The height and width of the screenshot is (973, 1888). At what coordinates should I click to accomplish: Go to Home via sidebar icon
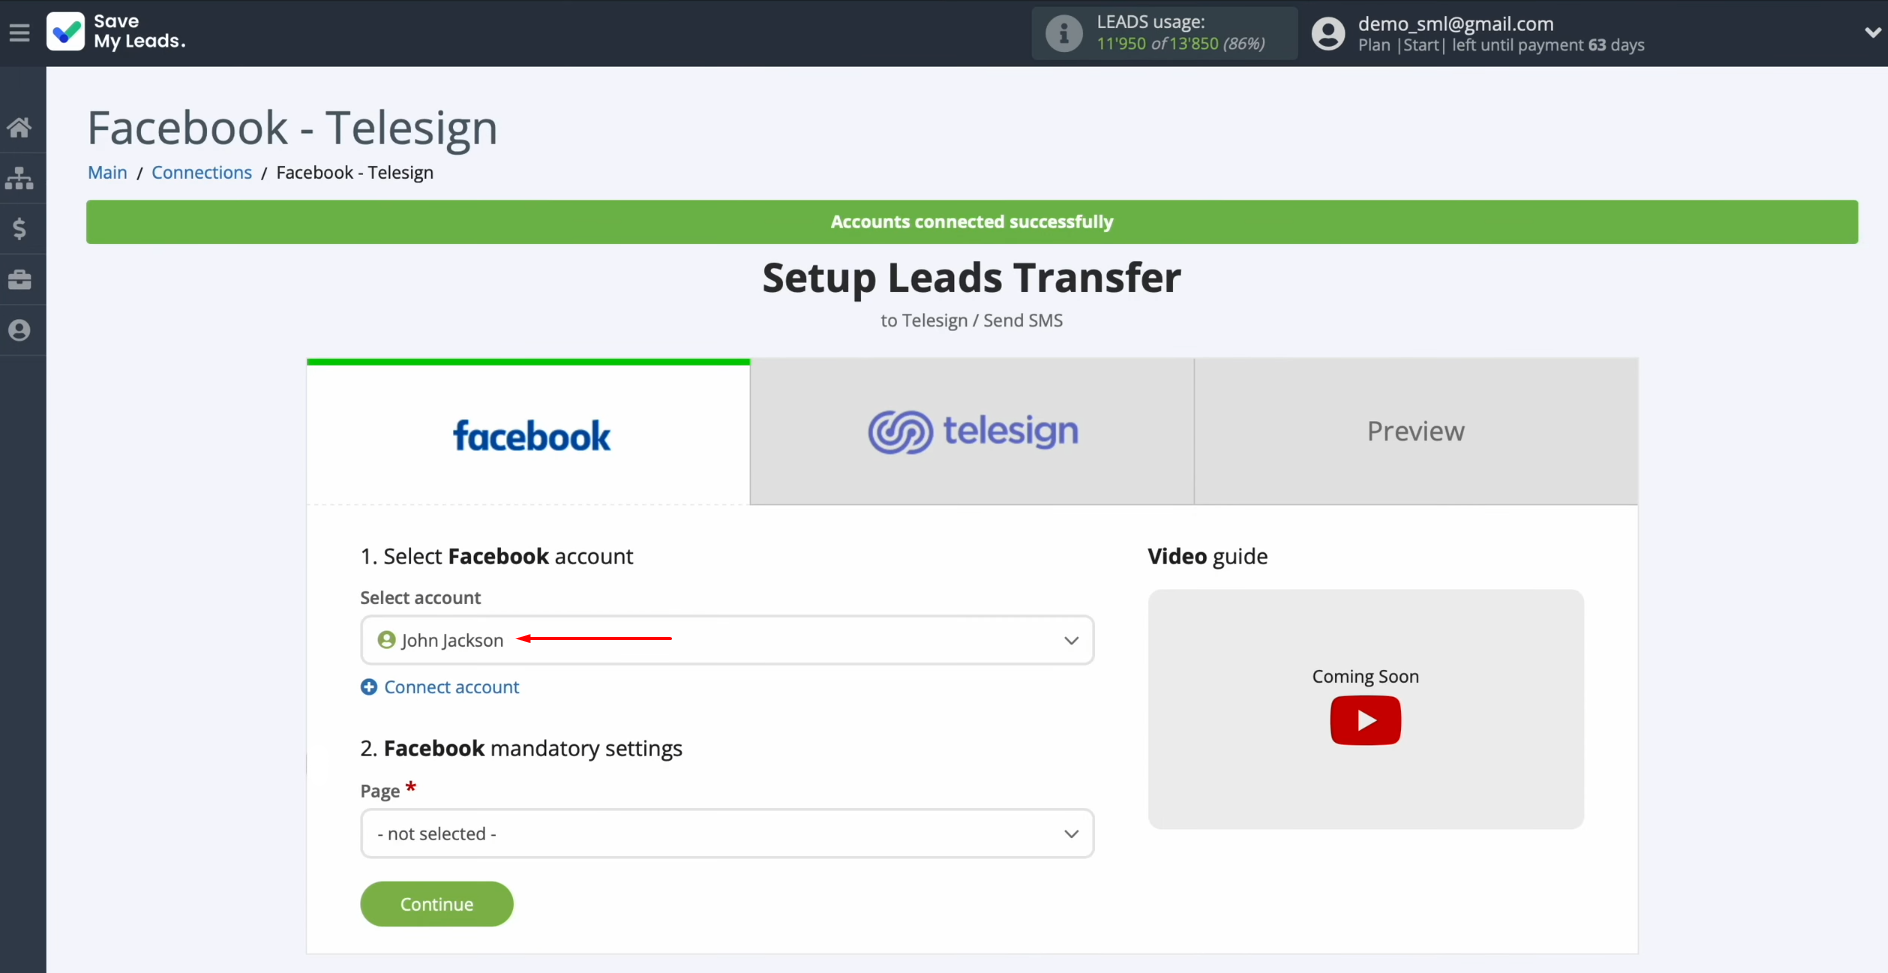[x=19, y=127]
